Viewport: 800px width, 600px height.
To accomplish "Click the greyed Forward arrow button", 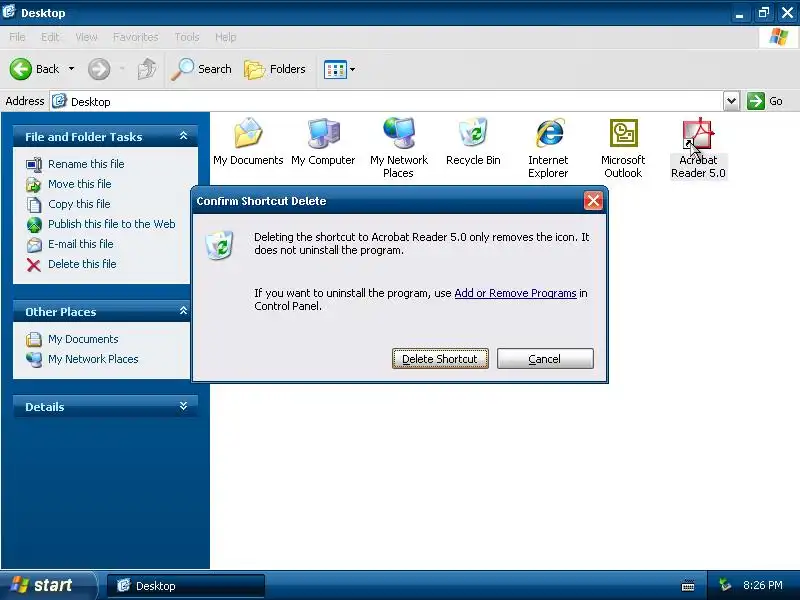I will point(99,69).
